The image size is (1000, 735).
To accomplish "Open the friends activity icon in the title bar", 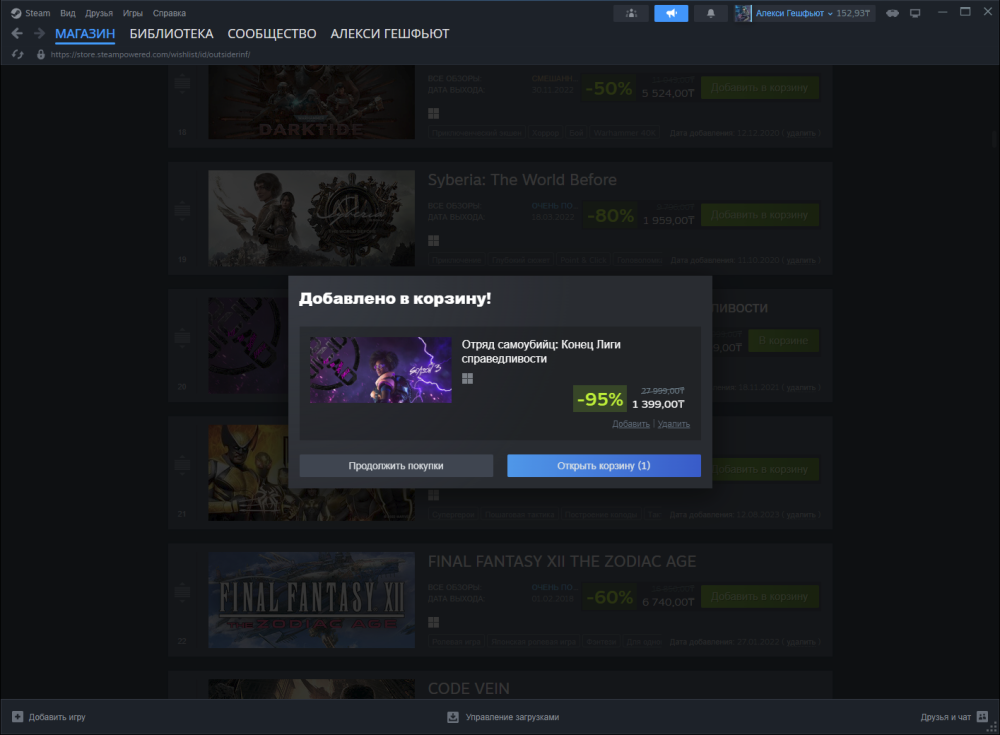I will (x=631, y=13).
